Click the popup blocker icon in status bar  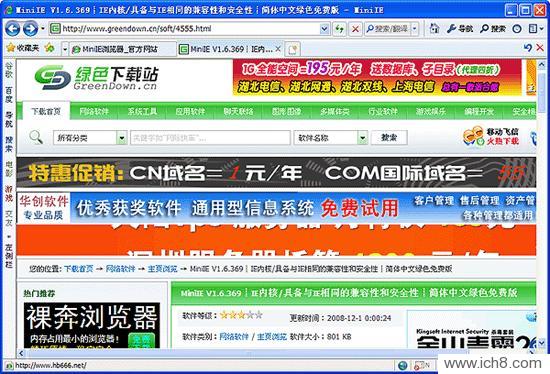(x=422, y=366)
